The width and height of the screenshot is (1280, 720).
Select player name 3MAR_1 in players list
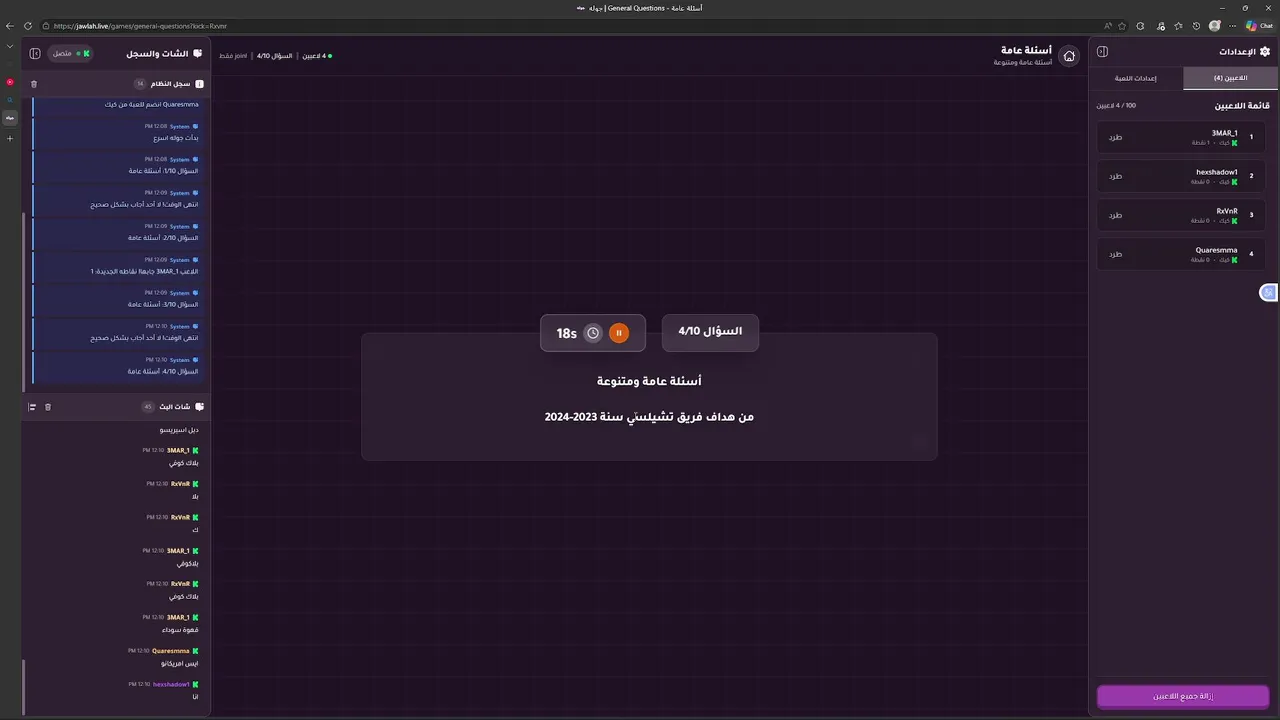coord(1224,133)
